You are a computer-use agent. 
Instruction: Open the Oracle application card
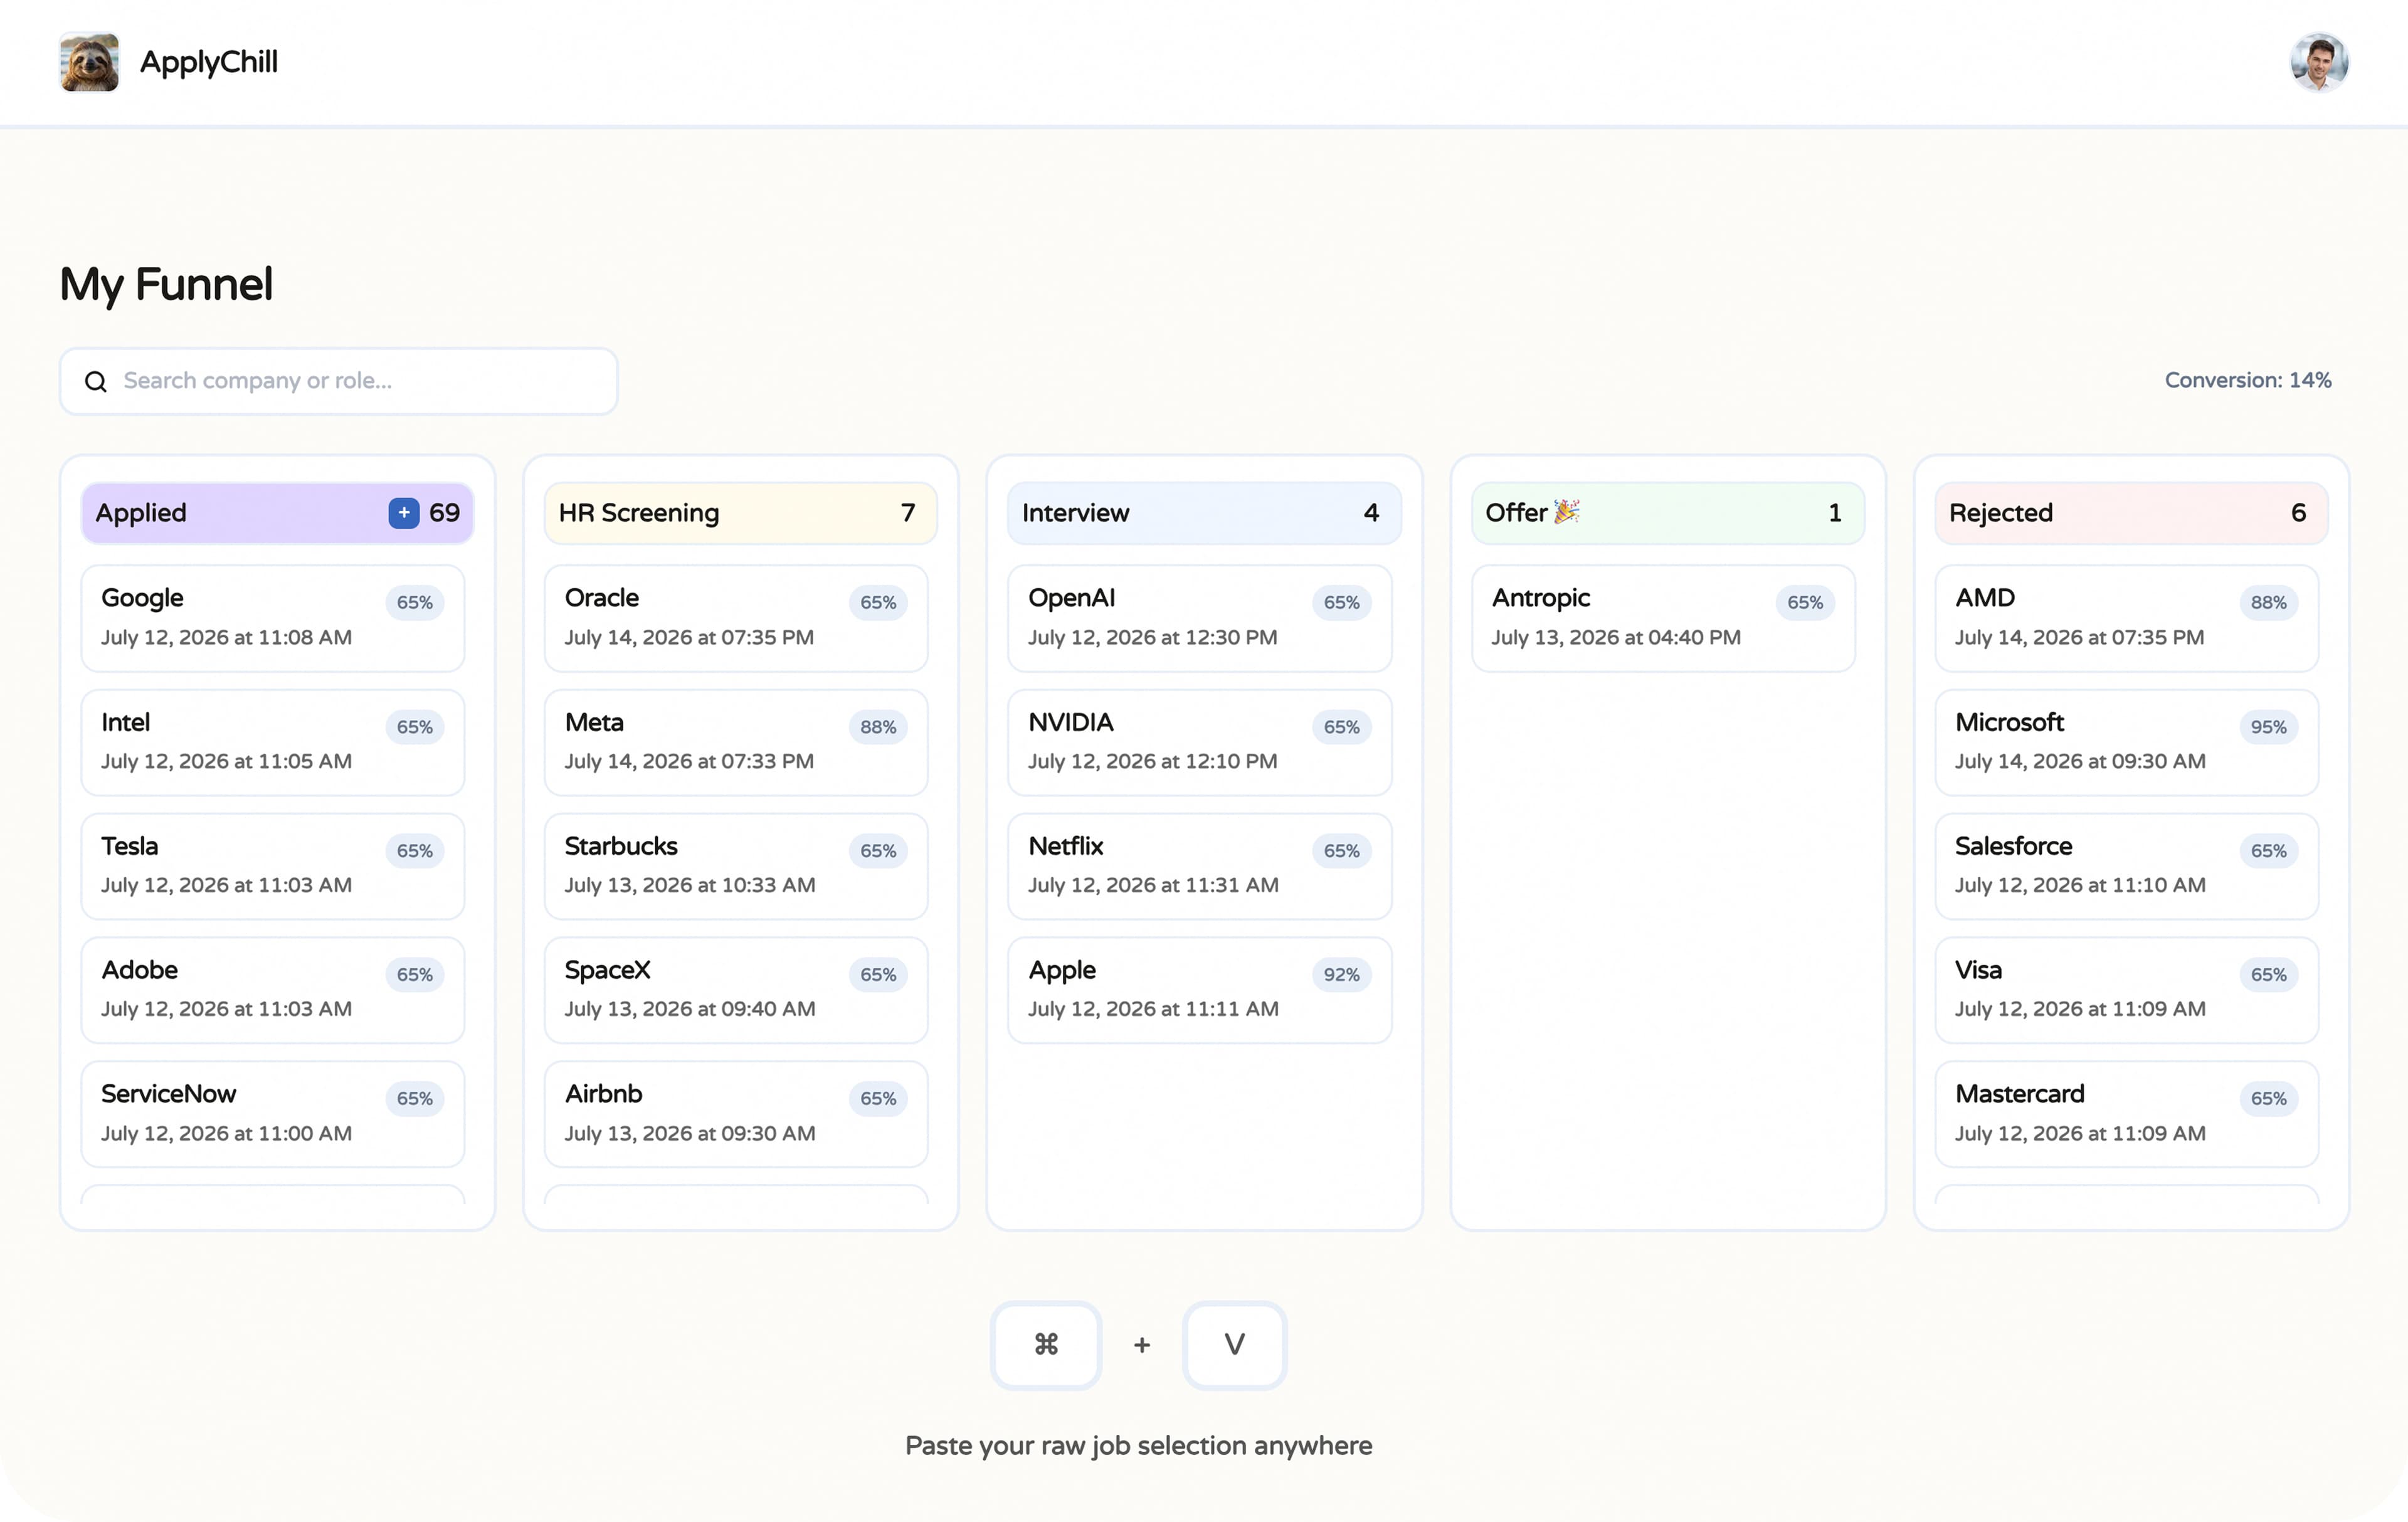point(736,618)
